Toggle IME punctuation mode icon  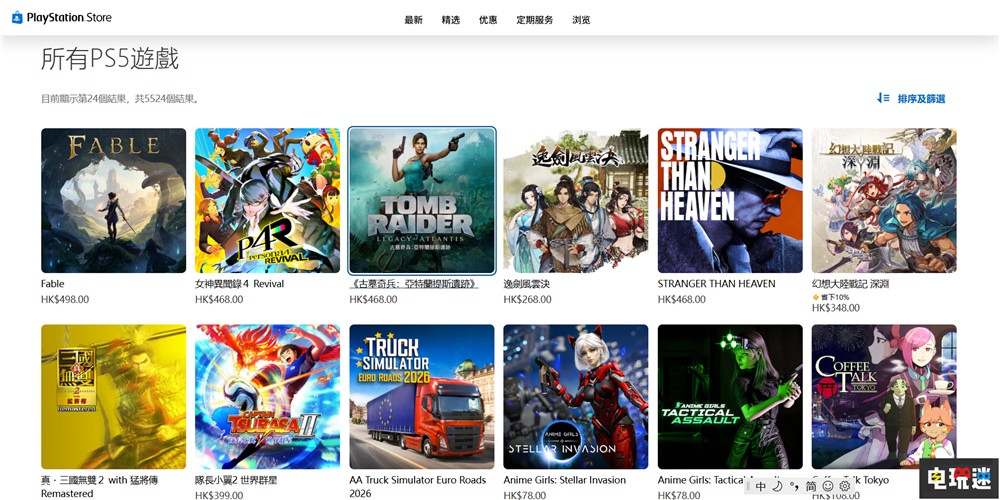[794, 486]
